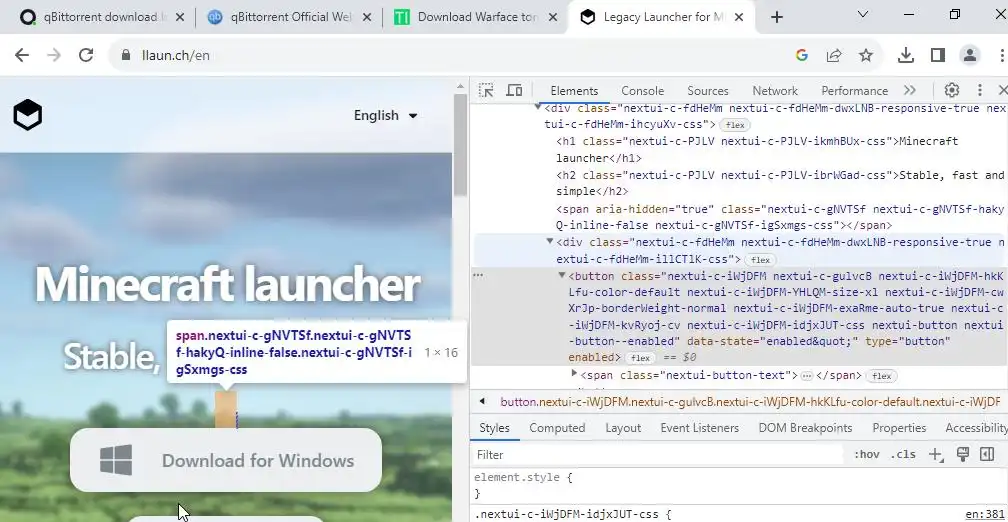Viewport: 1008px width, 522px height.
Task: Select the h1 Minecraft launcher node
Action: click(757, 149)
